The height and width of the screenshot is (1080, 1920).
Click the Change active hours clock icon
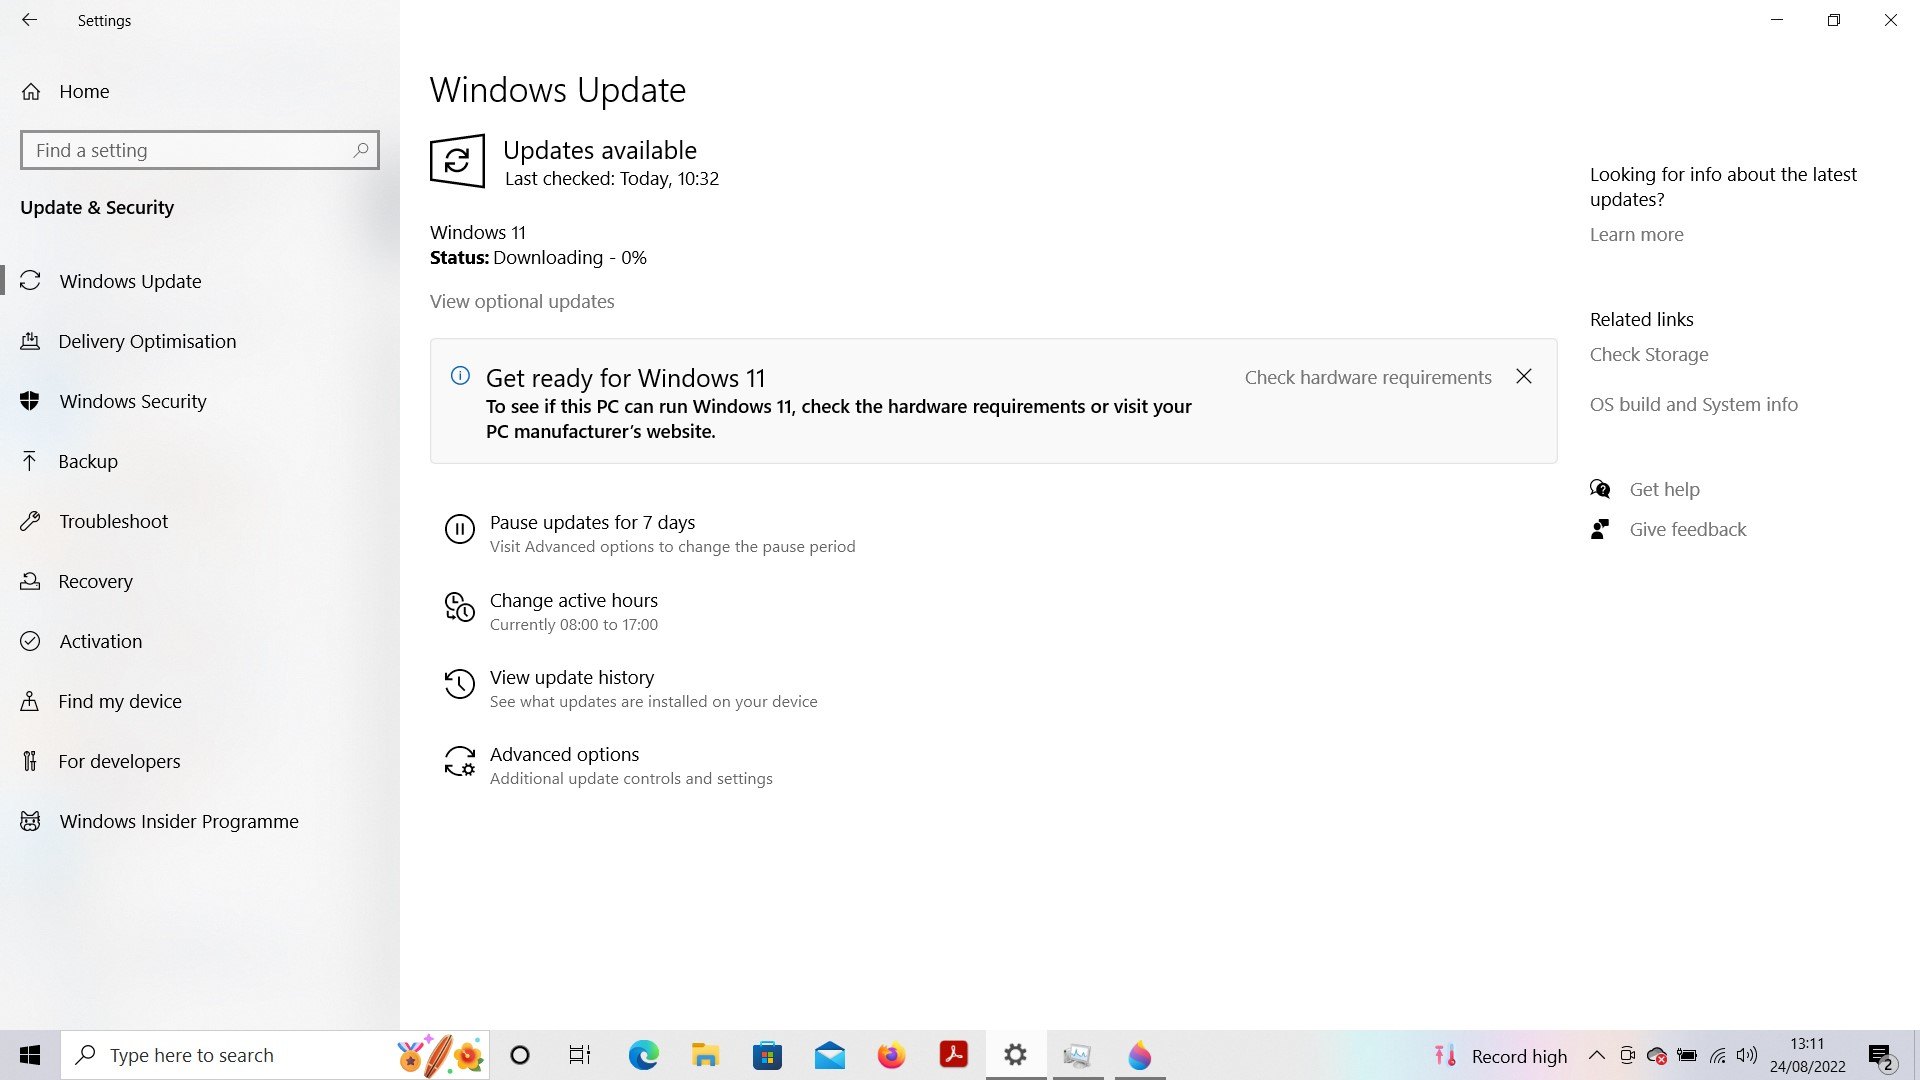(459, 607)
